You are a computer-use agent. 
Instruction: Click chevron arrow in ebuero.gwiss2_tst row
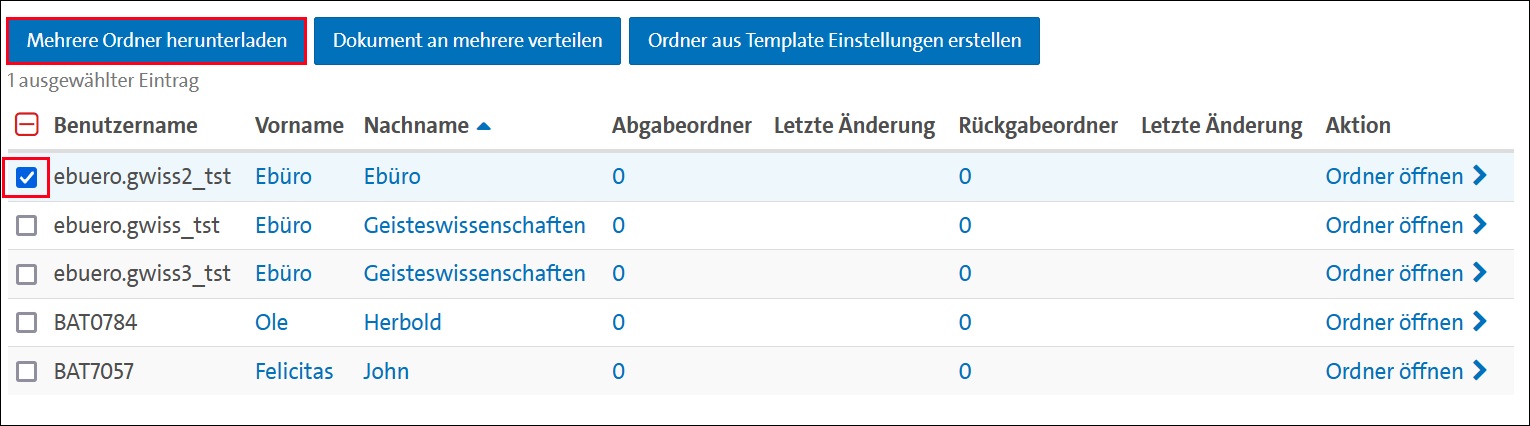[1480, 177]
